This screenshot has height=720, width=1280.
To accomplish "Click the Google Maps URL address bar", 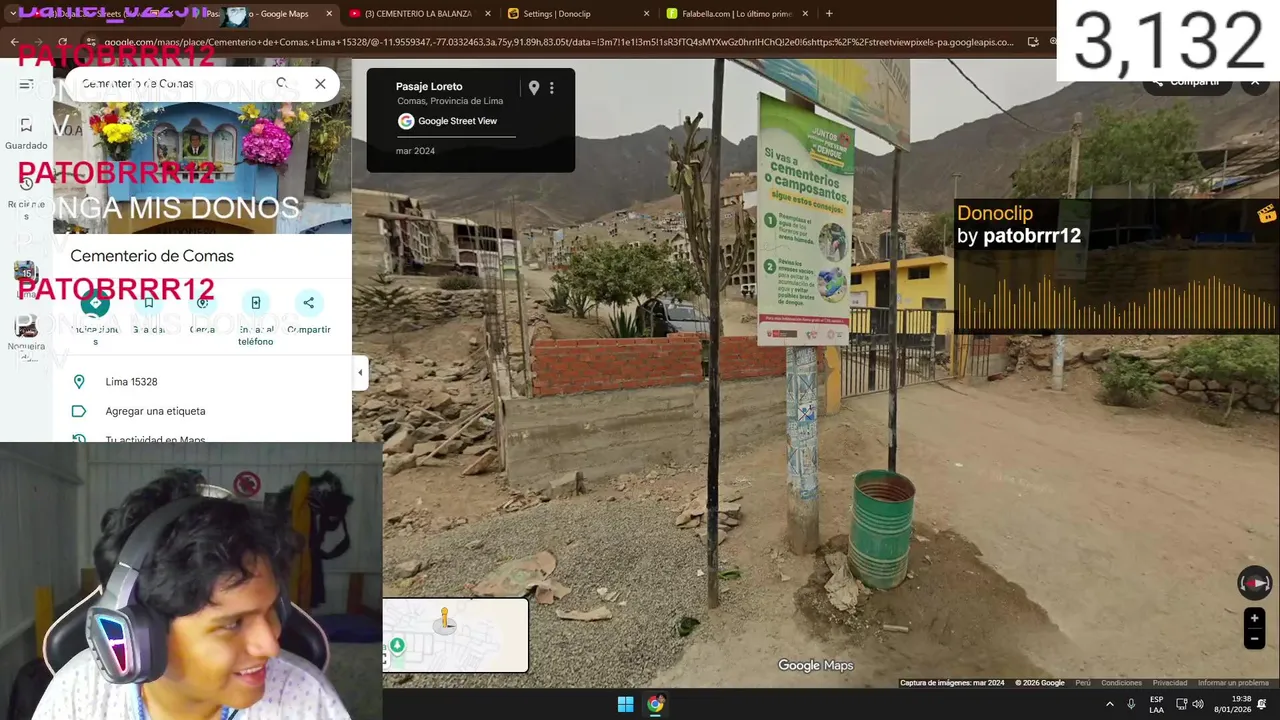I will tap(558, 42).
